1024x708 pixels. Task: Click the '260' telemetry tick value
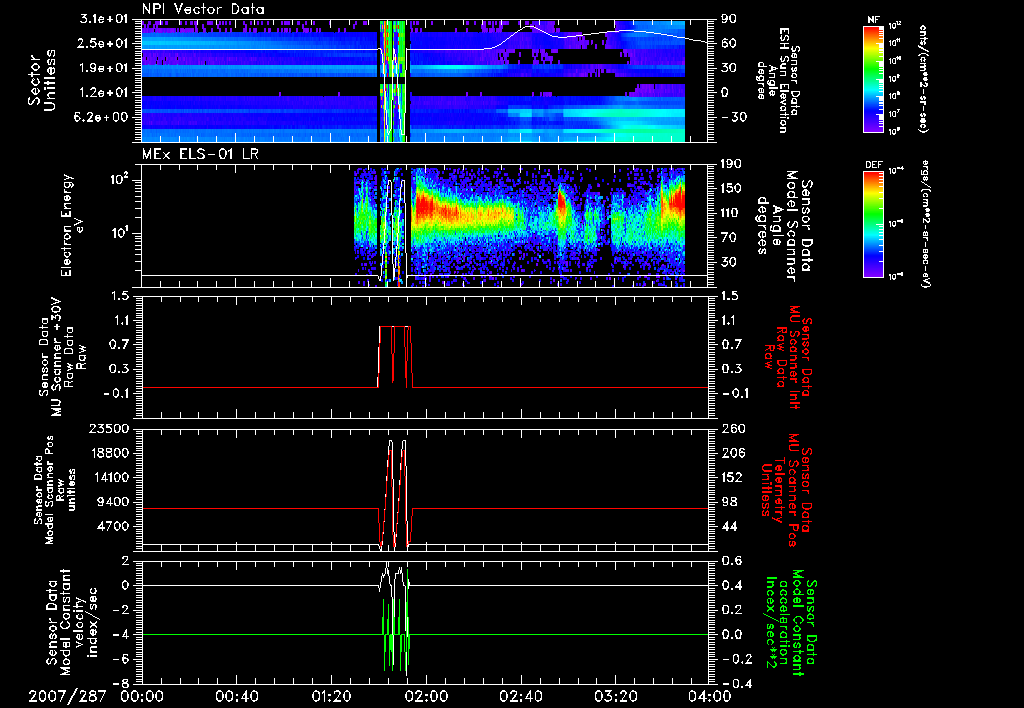731,428
